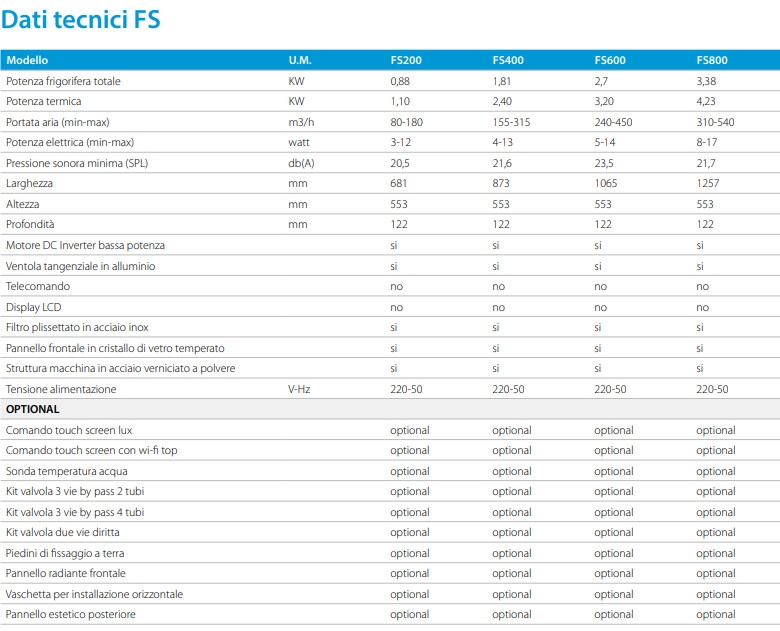Select 'Pannello estetico posteriore' label
This screenshot has width=780, height=631.
point(71,615)
